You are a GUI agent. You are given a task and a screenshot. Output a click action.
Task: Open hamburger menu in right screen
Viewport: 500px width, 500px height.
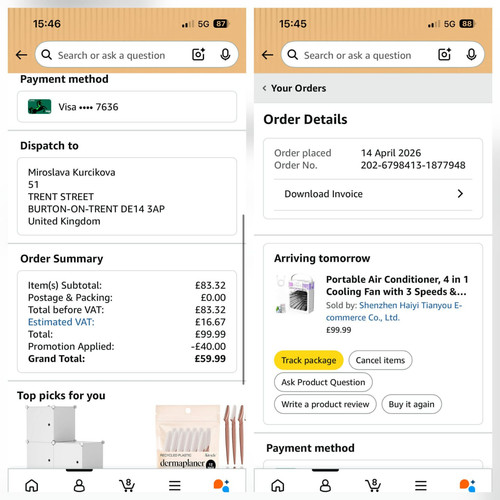pyautogui.click(x=421, y=486)
